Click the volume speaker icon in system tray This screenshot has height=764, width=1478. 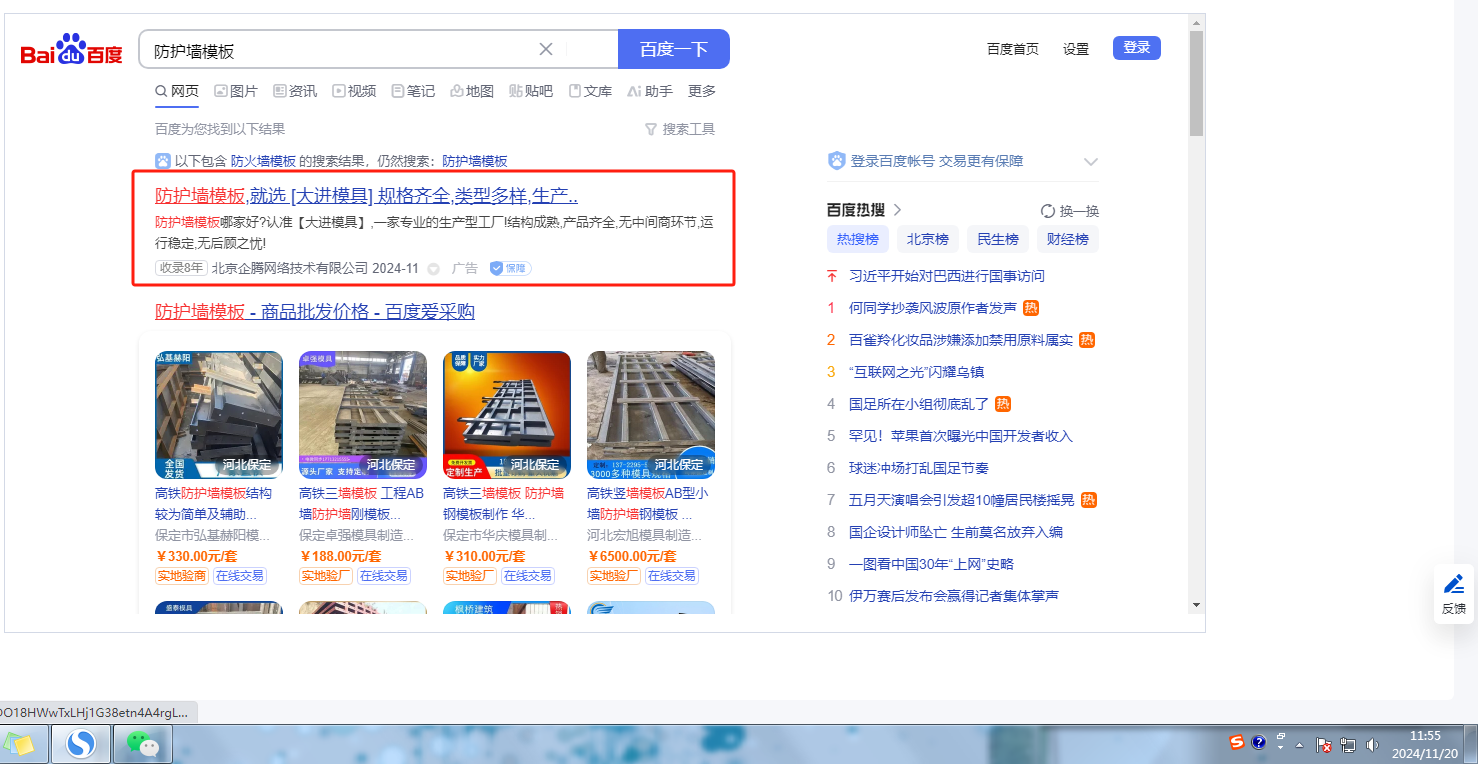(1372, 744)
